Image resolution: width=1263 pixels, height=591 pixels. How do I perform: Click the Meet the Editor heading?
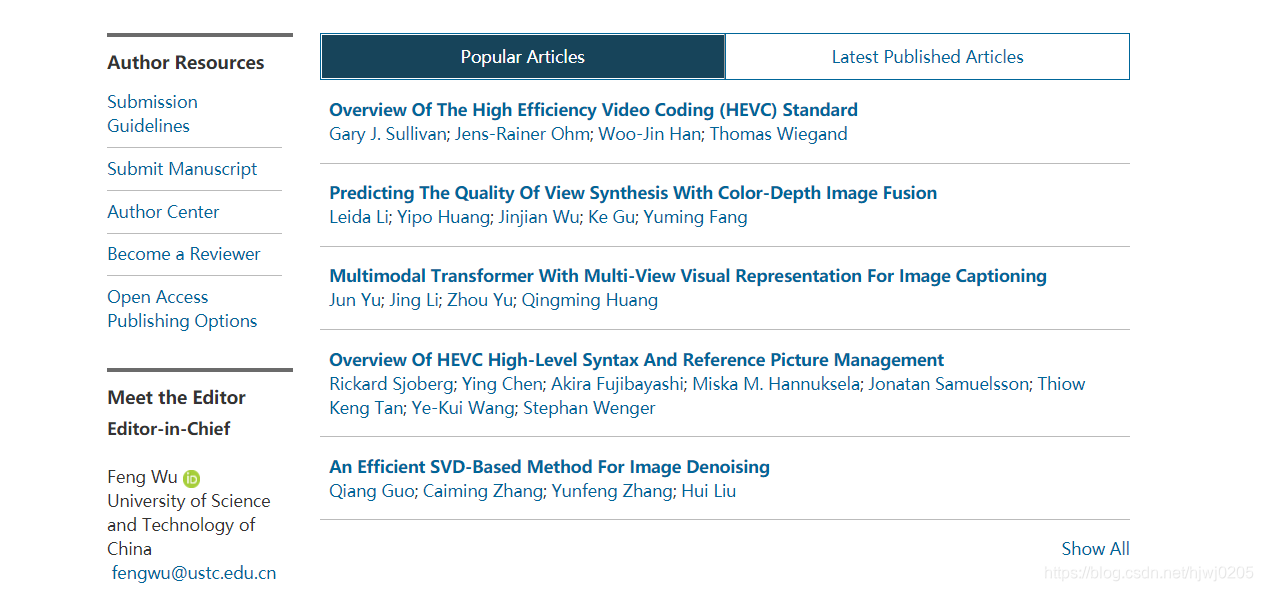[x=176, y=397]
